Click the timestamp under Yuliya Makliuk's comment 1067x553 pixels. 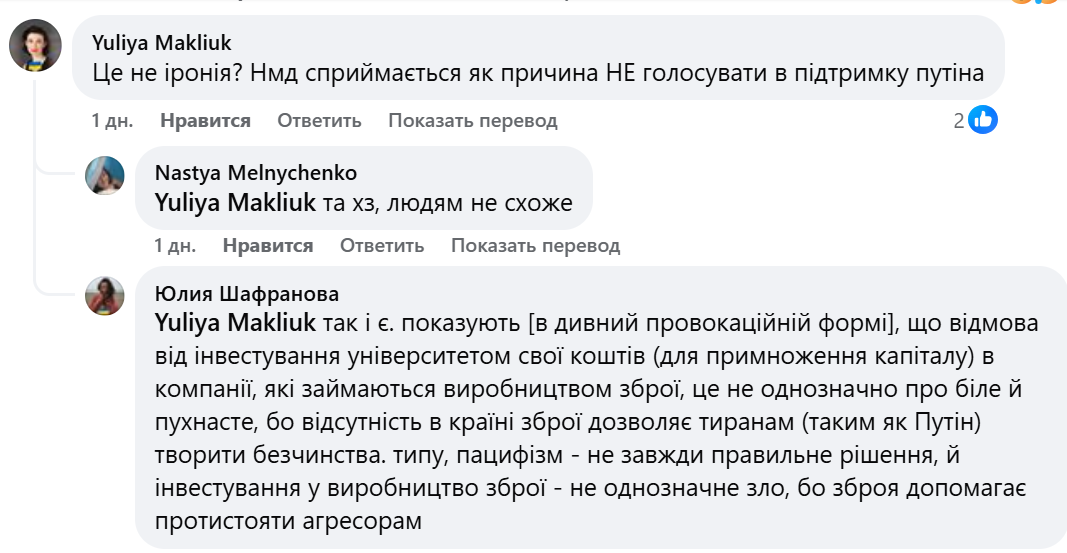pos(112,121)
